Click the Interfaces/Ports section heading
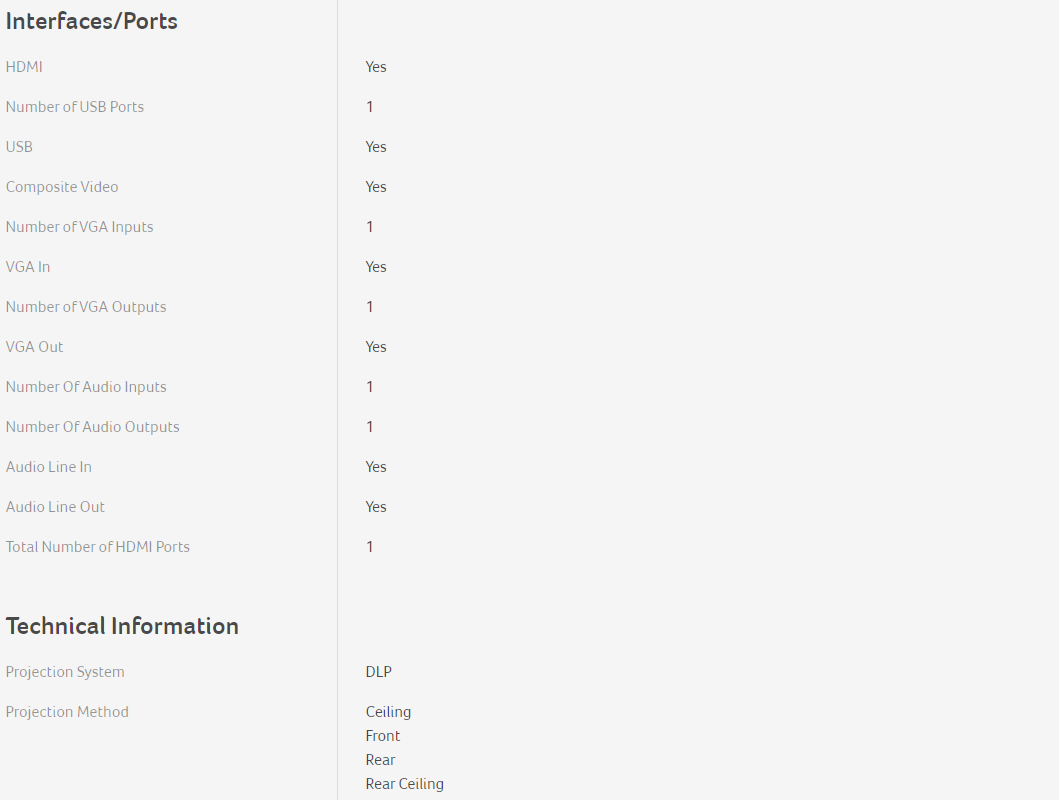Screen dimensions: 1059x800 click(x=92, y=21)
